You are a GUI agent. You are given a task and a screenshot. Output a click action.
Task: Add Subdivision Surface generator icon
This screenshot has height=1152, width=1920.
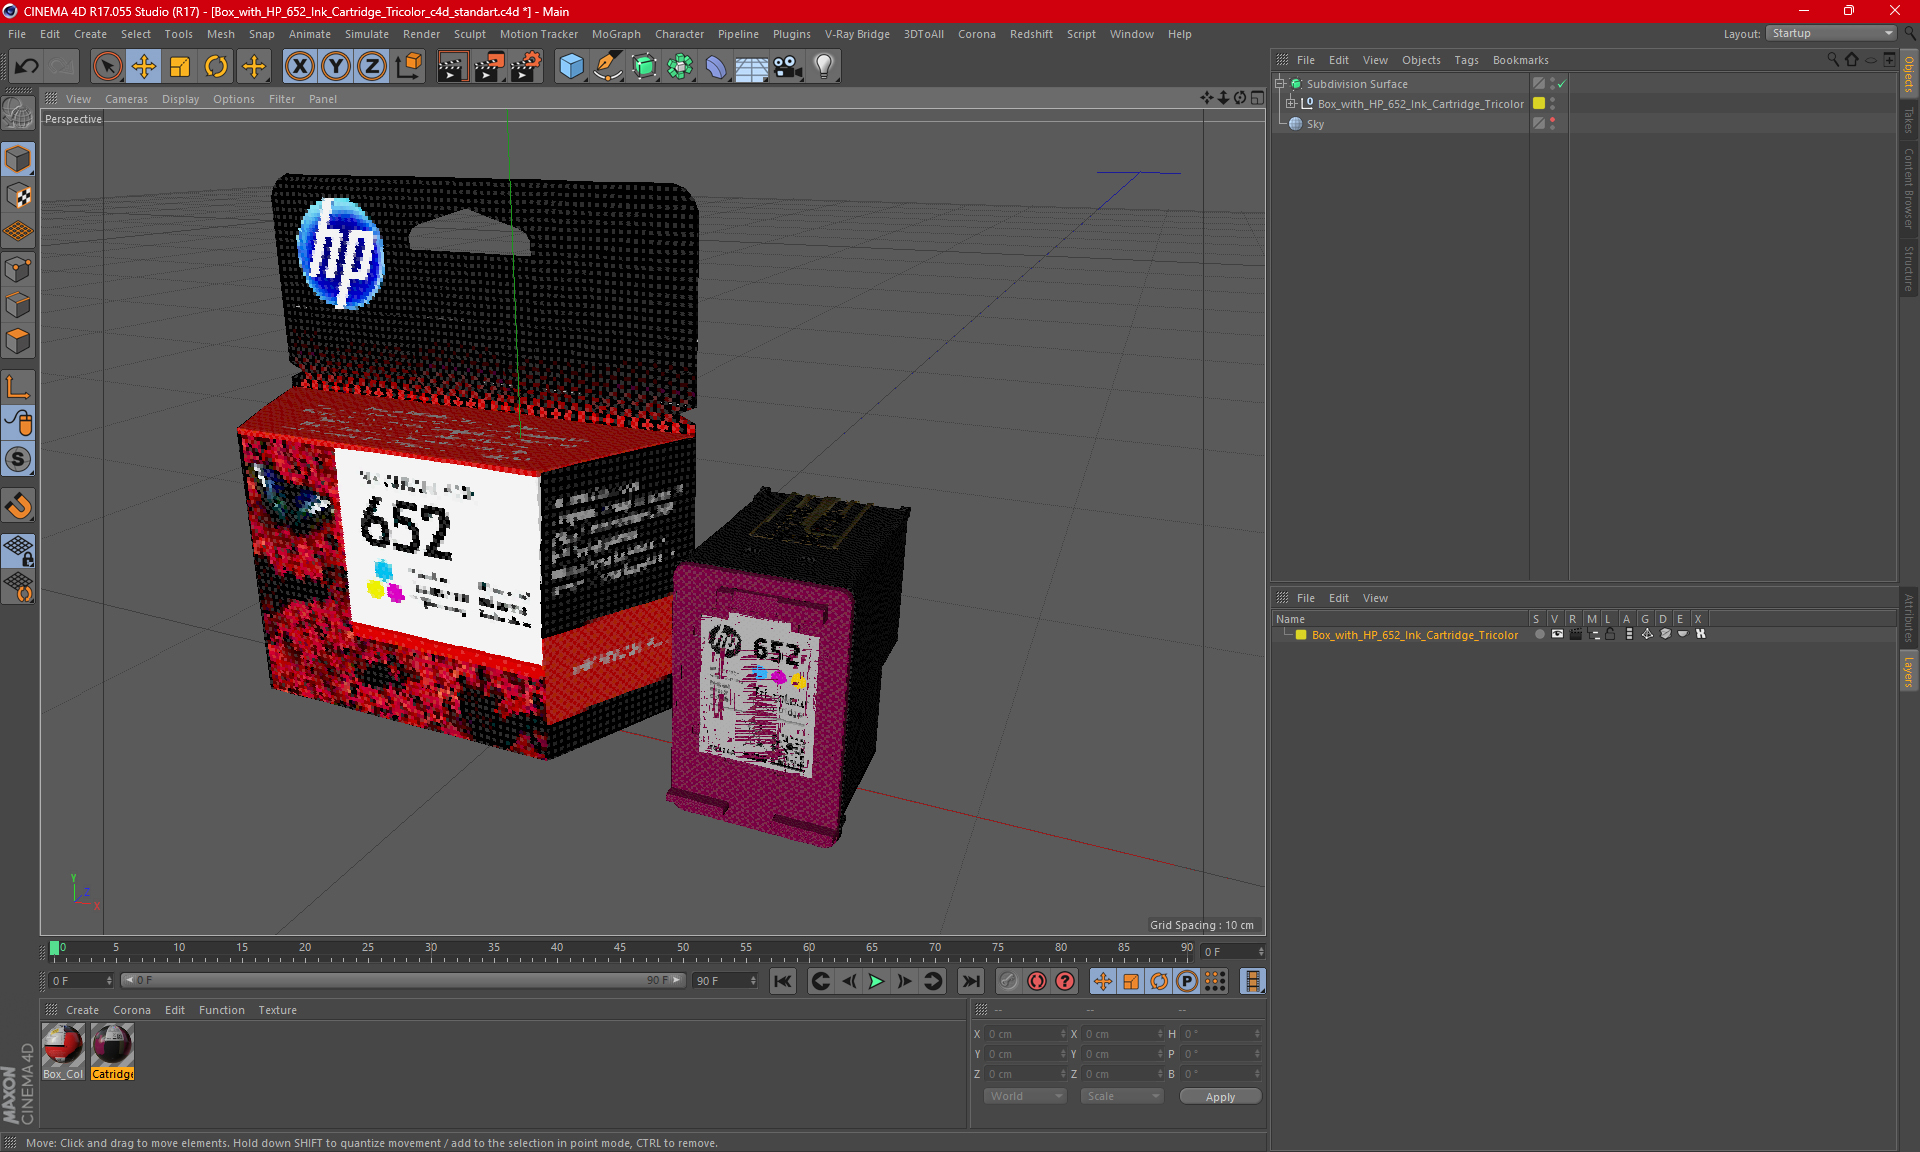pos(644,66)
